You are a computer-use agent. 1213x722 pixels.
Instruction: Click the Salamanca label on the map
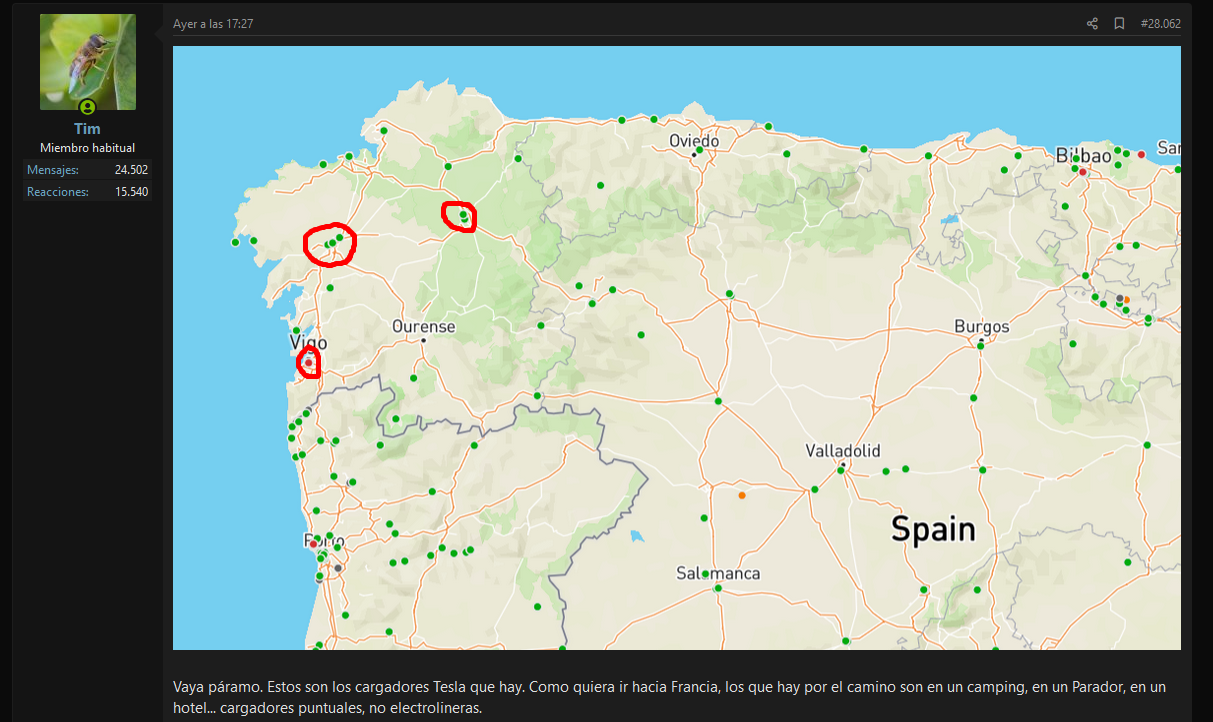718,574
